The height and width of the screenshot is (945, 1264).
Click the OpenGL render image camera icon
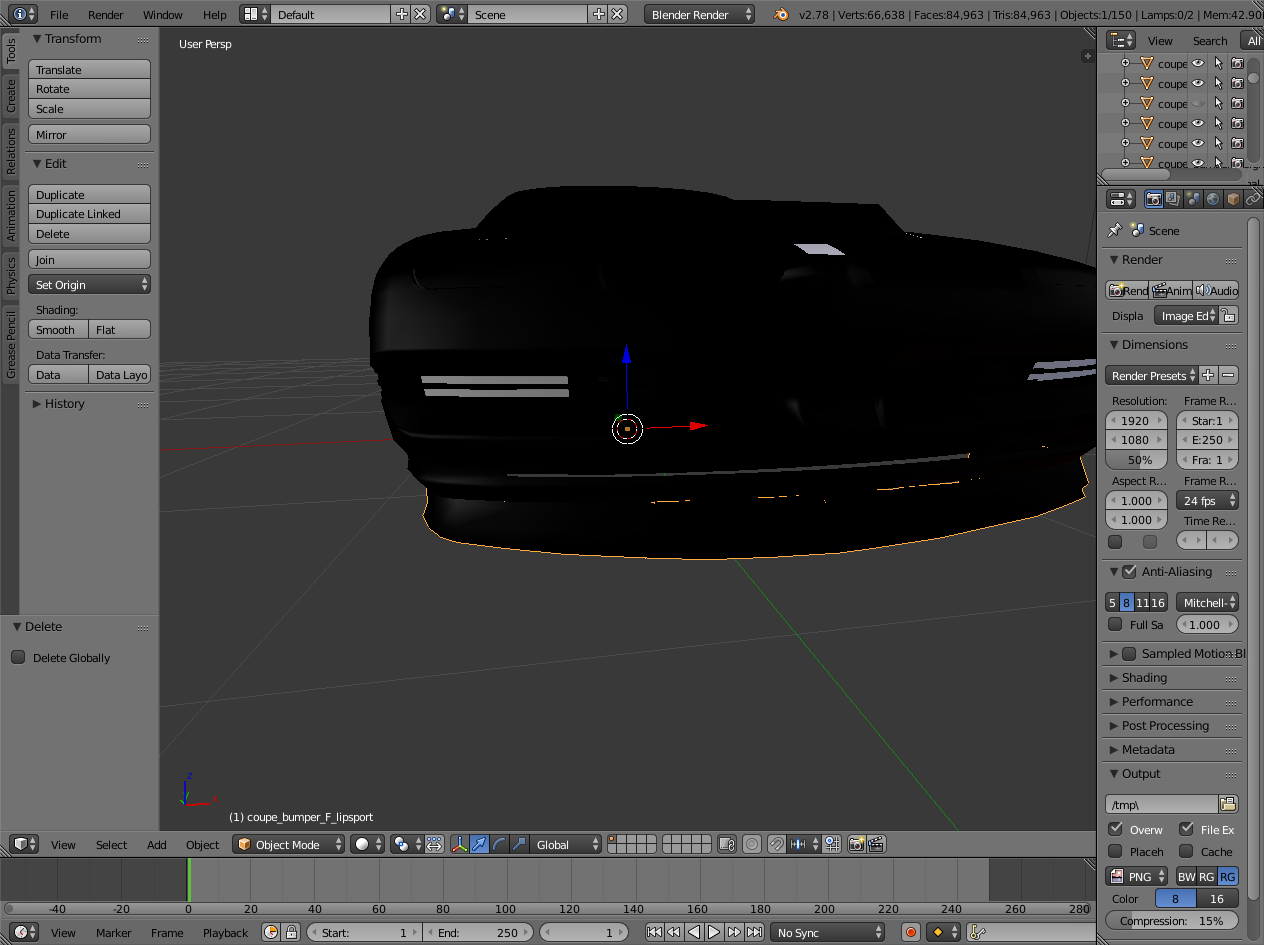coord(856,844)
